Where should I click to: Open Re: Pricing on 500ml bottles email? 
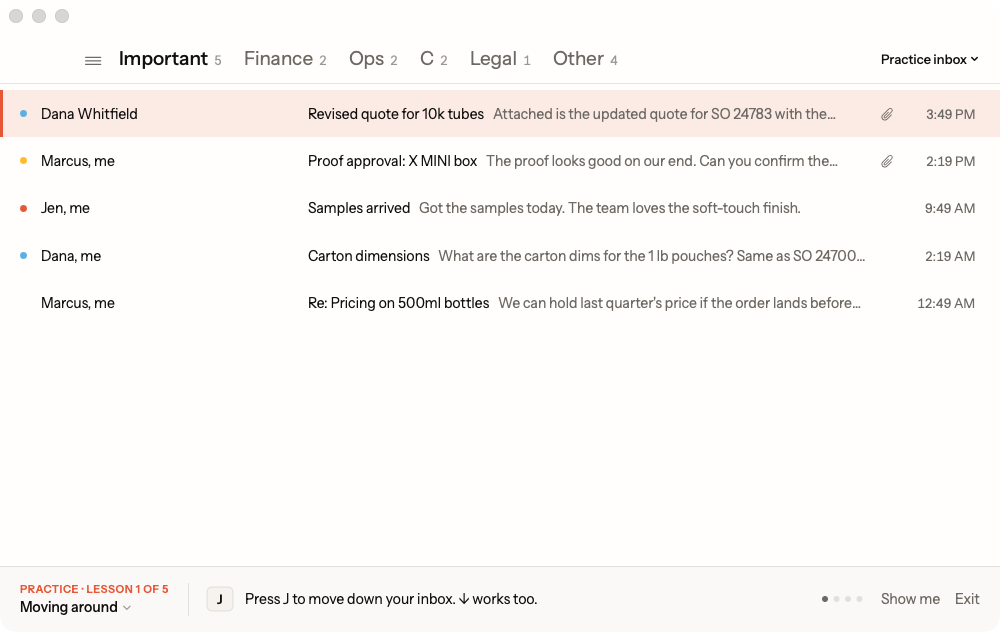point(500,303)
